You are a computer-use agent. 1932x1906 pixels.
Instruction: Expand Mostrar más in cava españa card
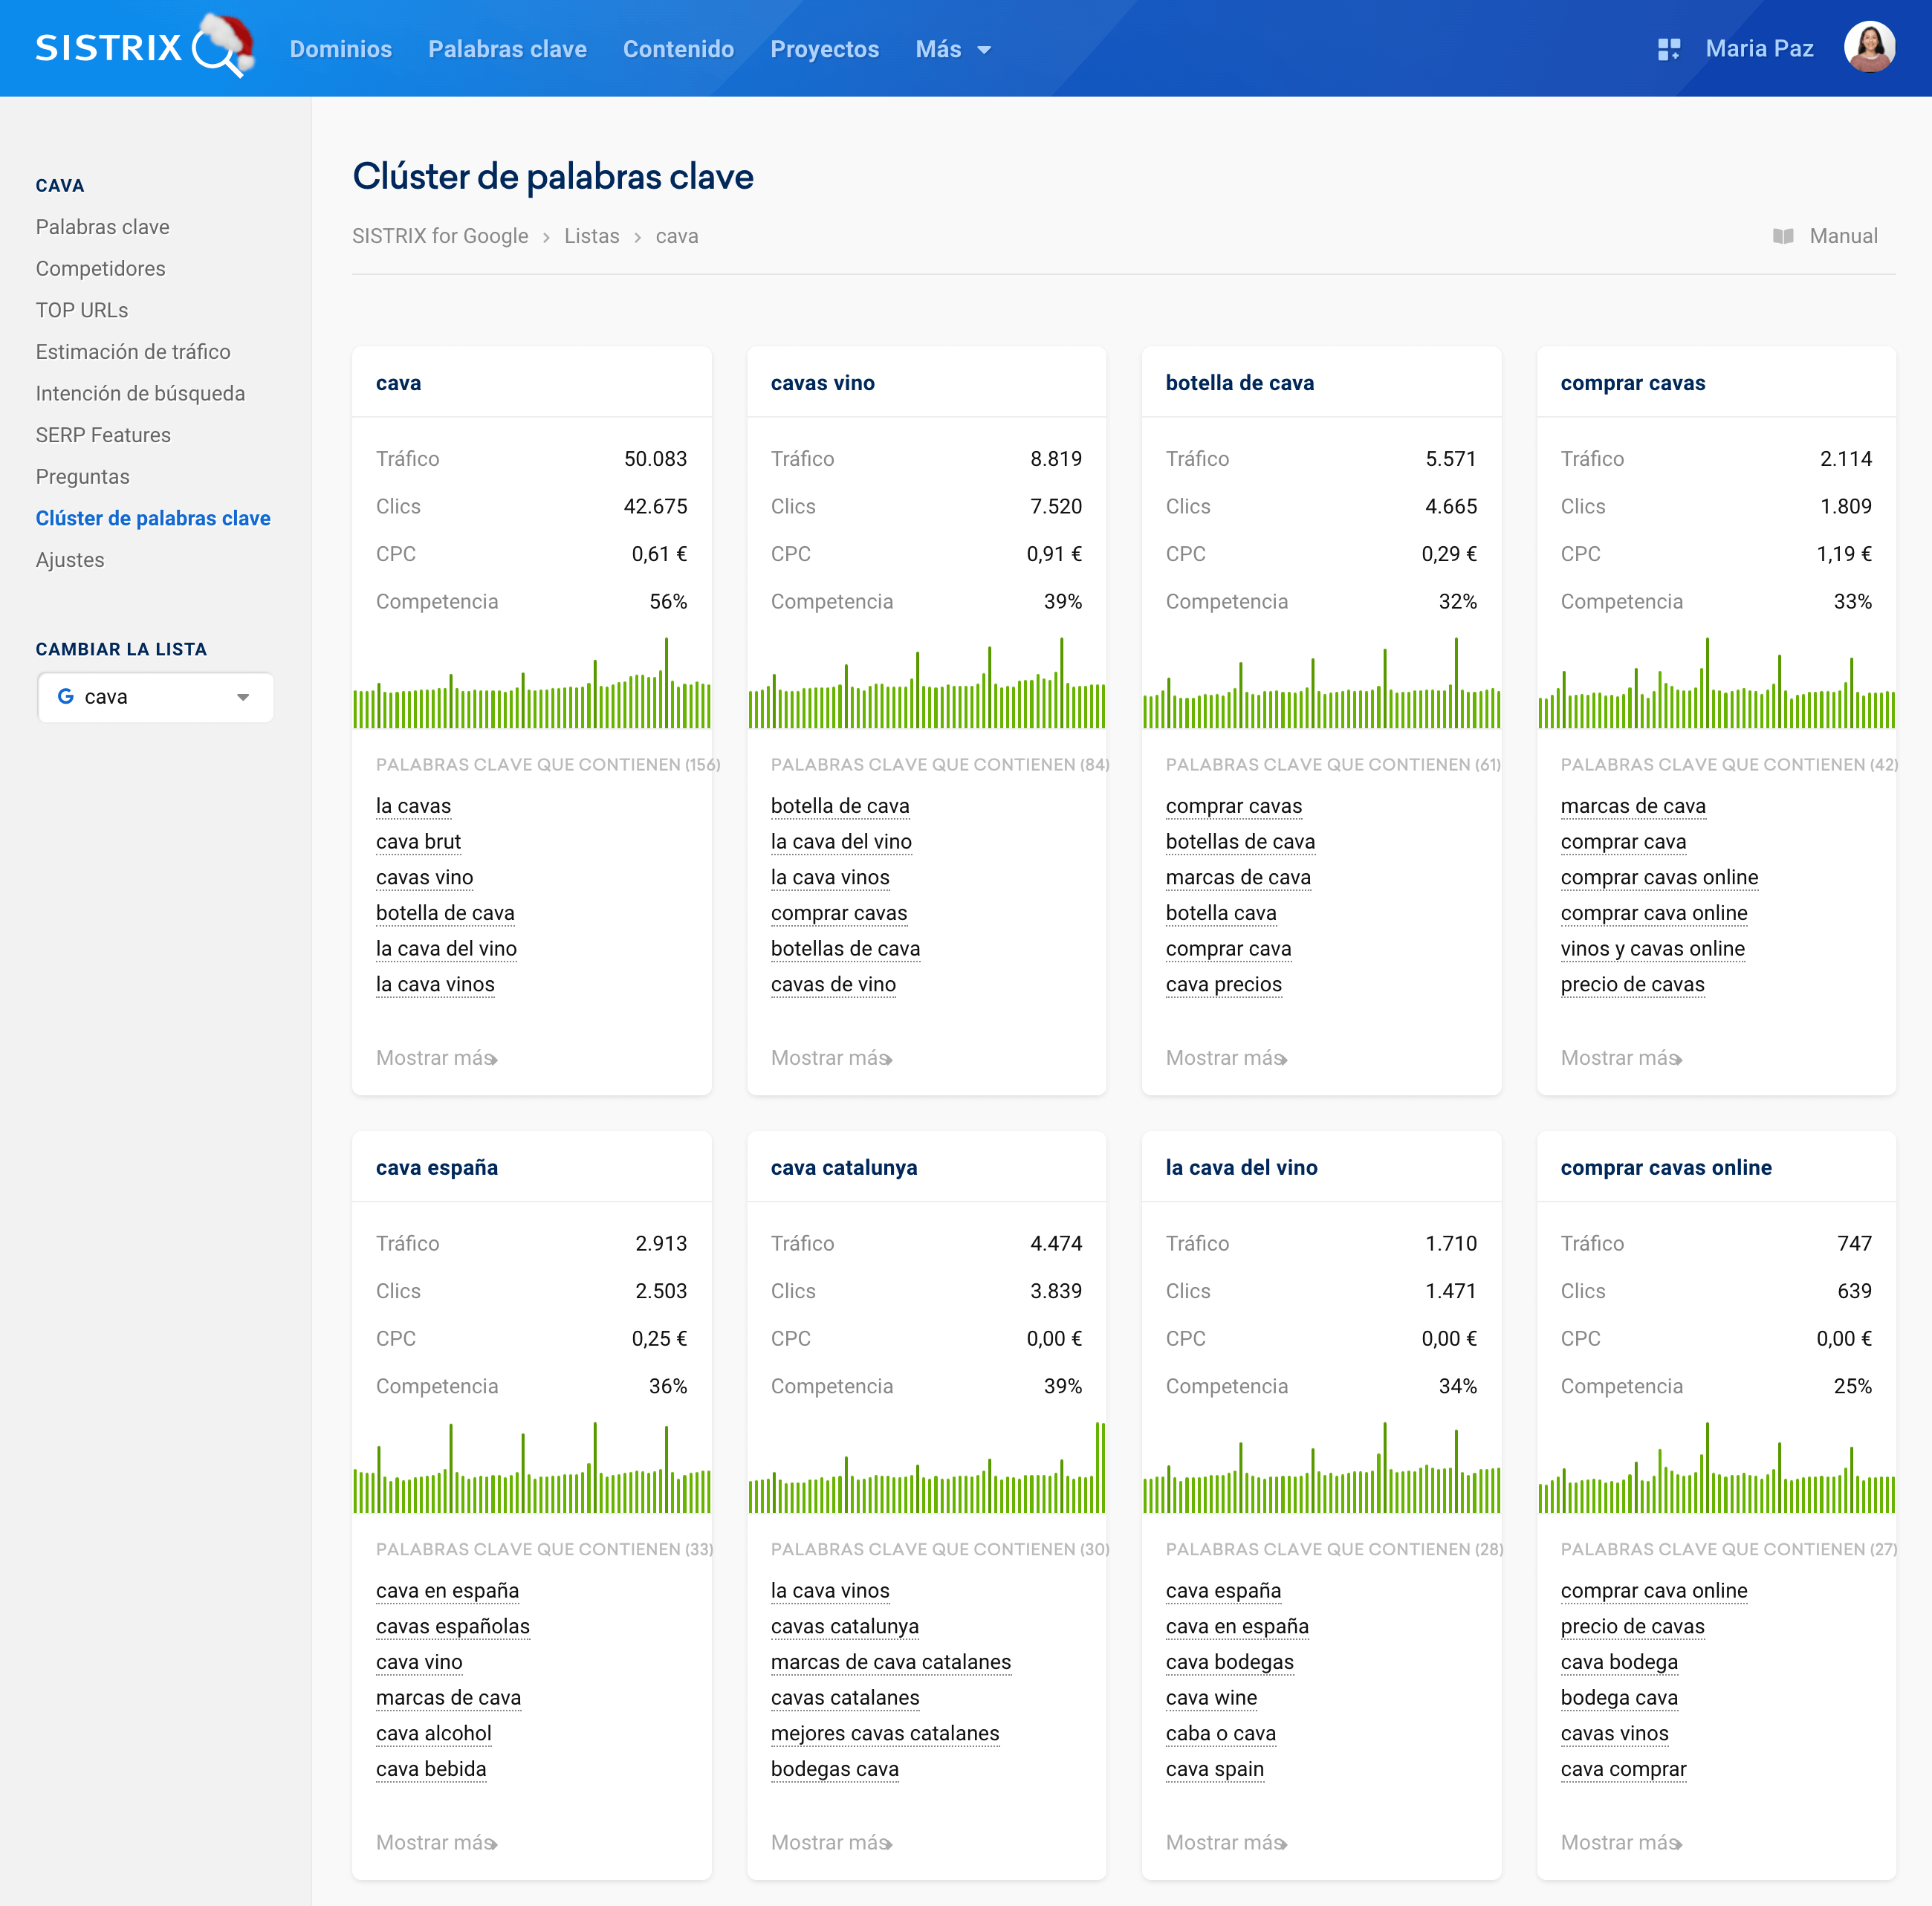point(436,1842)
